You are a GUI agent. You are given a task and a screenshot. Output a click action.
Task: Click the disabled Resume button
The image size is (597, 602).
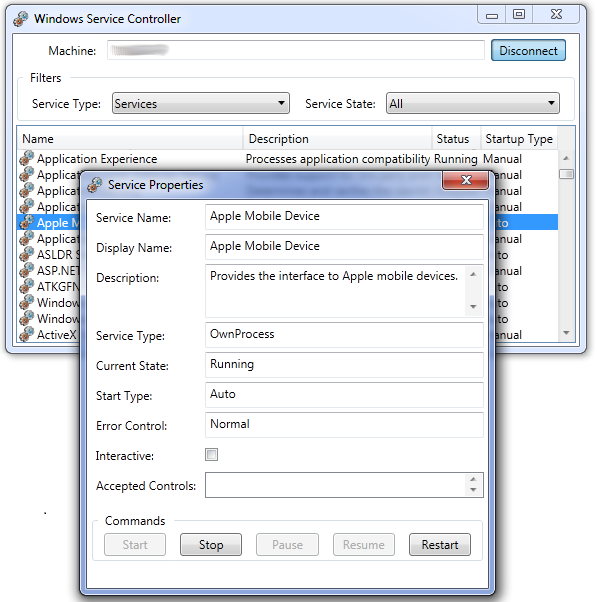click(x=364, y=544)
